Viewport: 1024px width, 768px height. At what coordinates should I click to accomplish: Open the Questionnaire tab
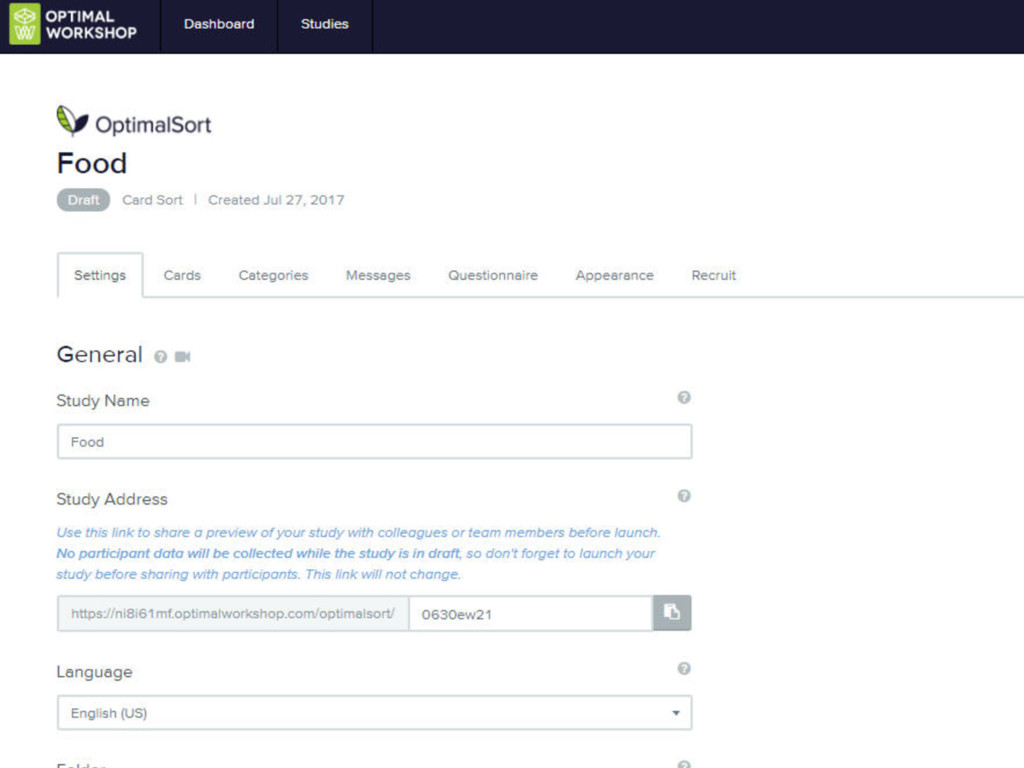click(493, 275)
